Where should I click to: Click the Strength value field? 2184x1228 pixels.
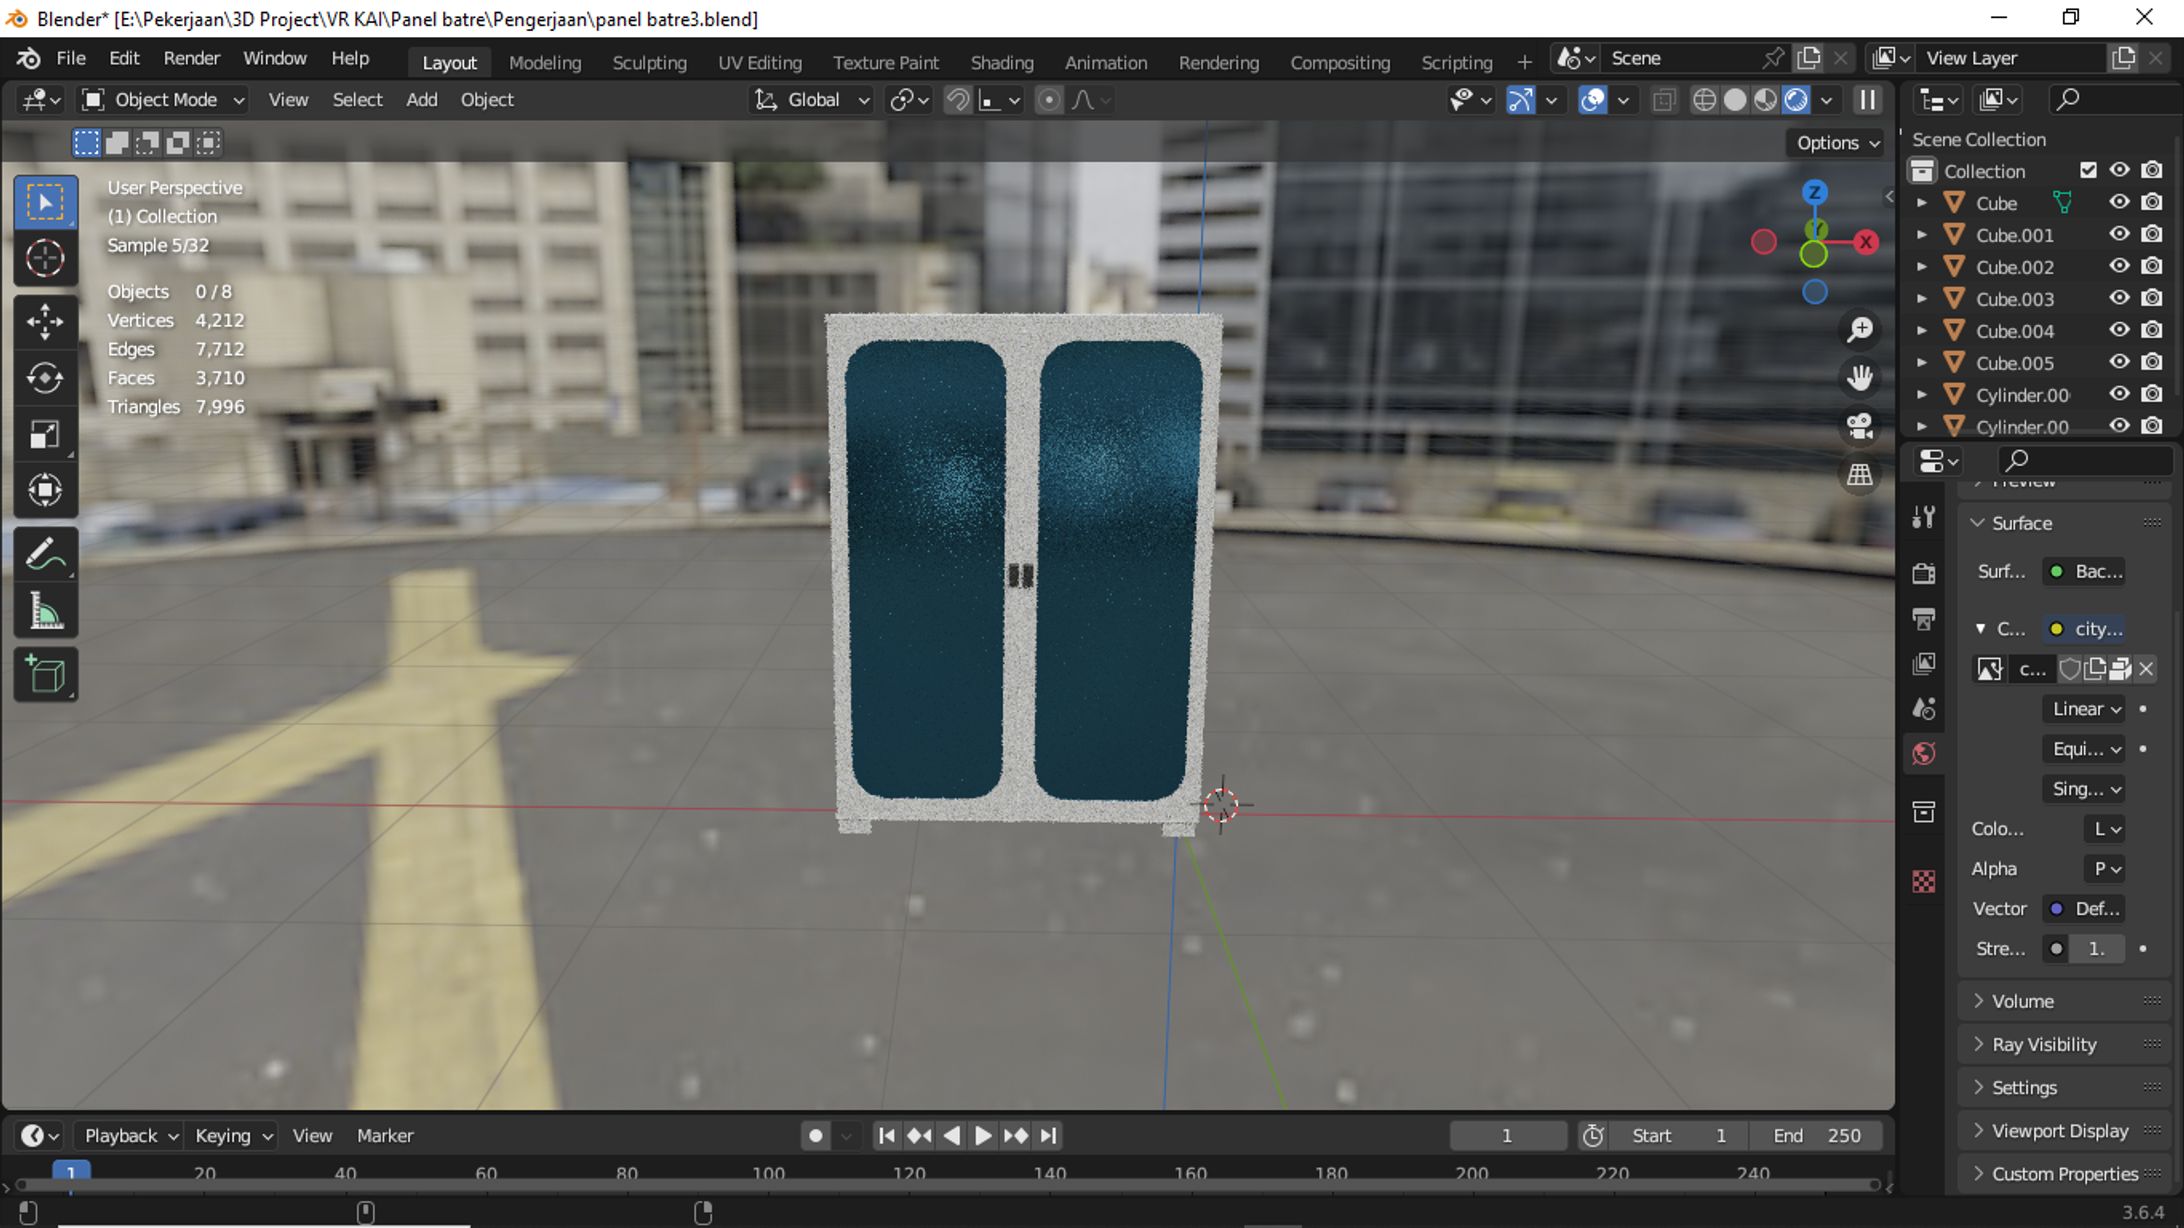[x=2096, y=949]
